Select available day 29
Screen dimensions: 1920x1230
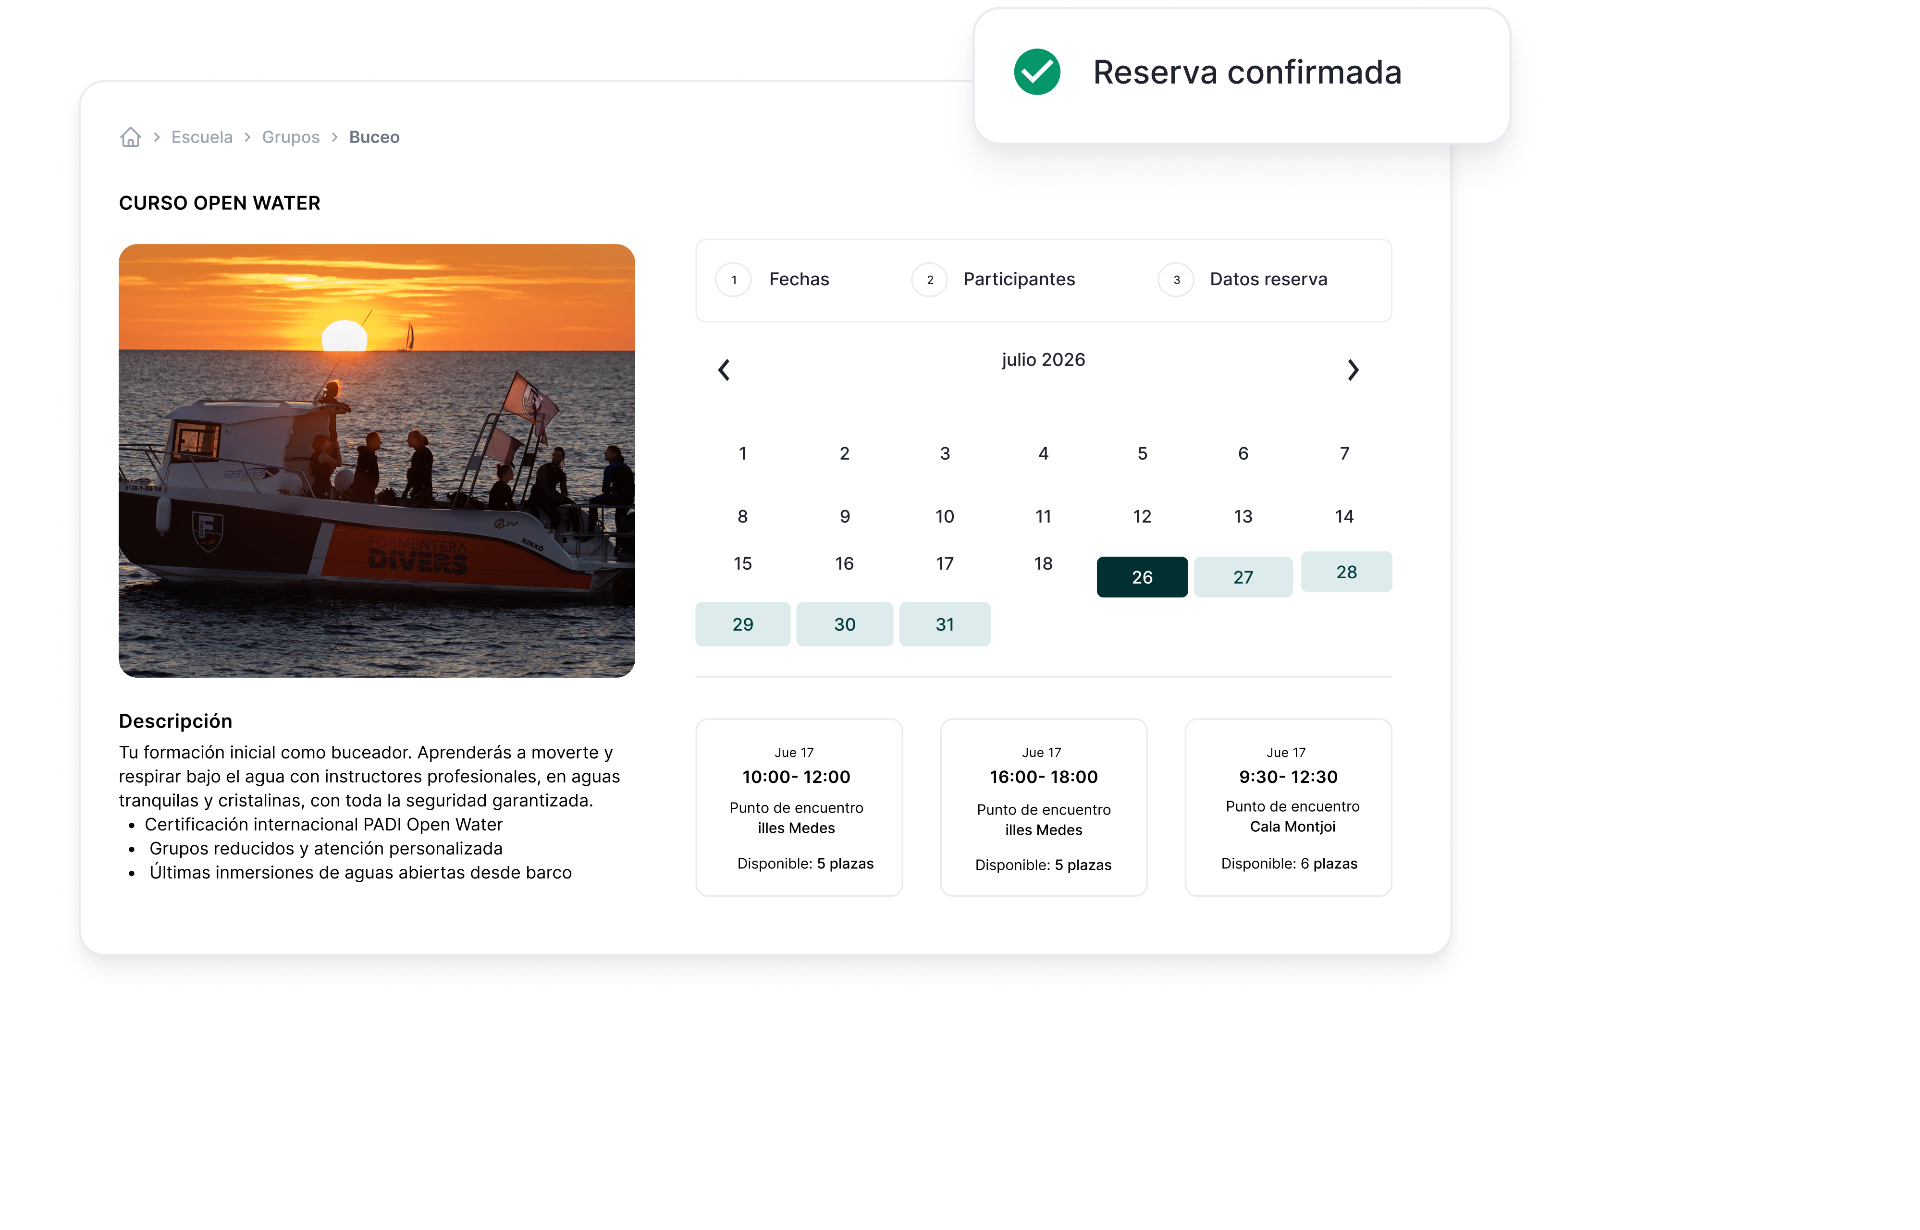[x=743, y=624]
